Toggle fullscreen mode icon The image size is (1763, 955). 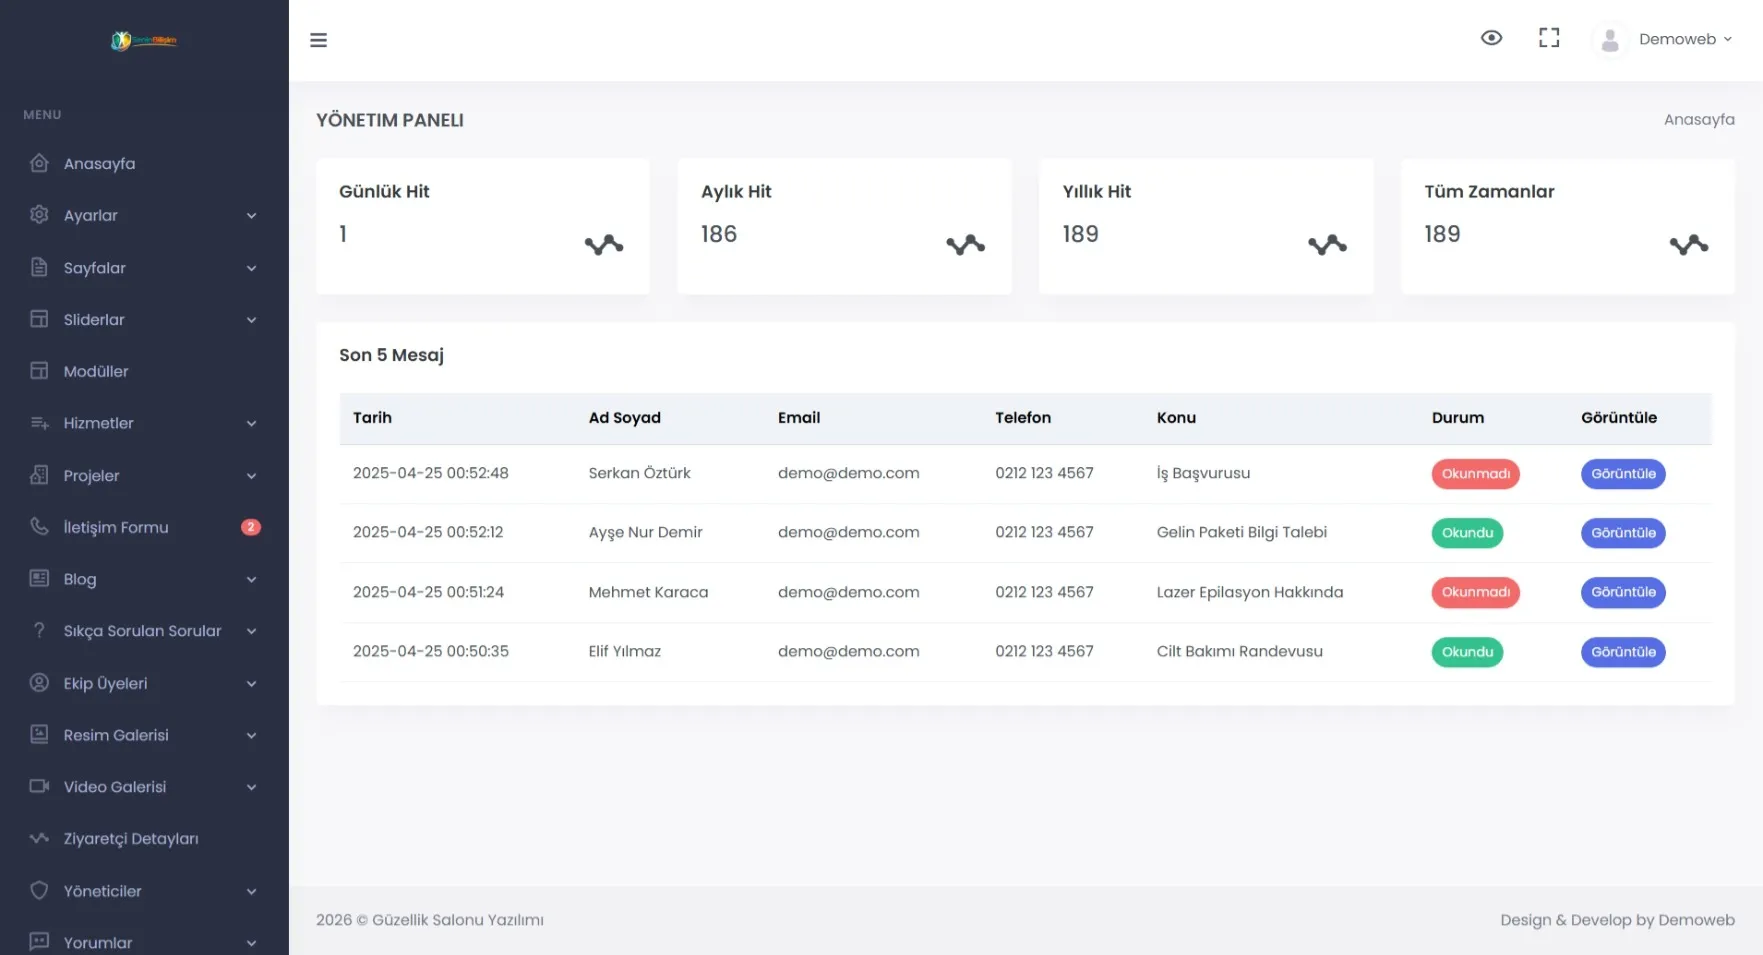1548,38
